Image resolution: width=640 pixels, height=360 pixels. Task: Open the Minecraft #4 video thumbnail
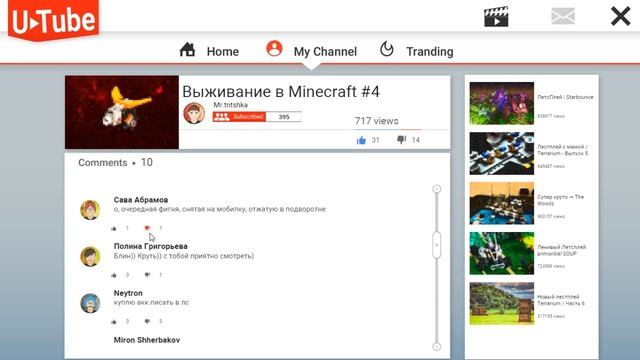click(x=122, y=112)
